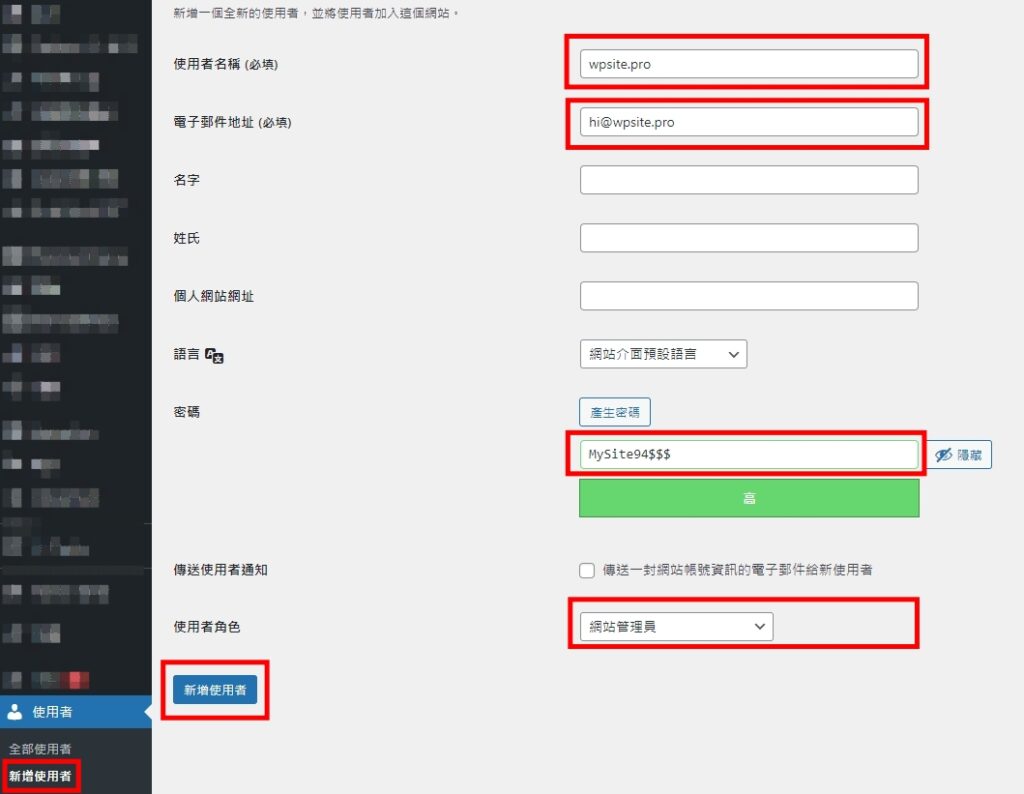Viewport: 1024px width, 794px height.
Task: Click the translation icon beside 語言 label
Action: click(x=214, y=354)
